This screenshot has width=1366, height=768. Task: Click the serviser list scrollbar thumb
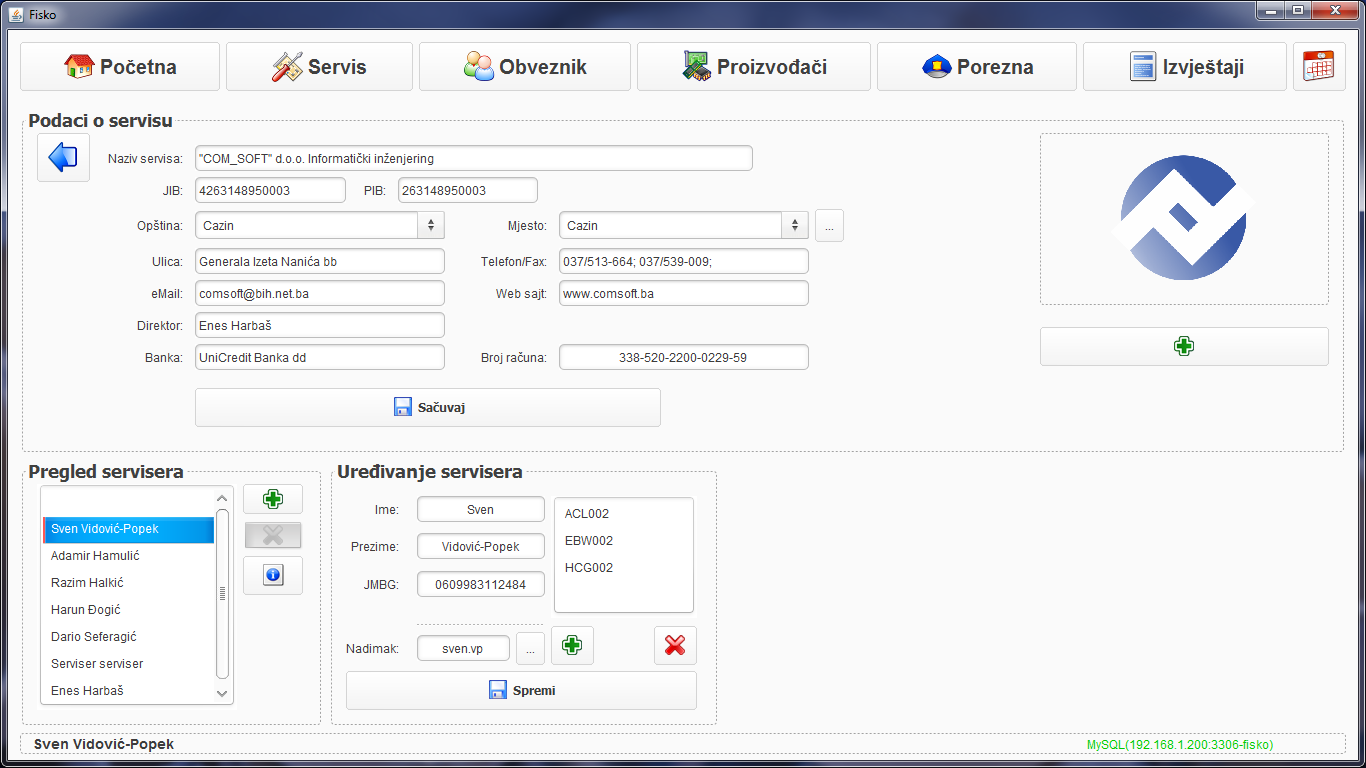click(x=223, y=594)
